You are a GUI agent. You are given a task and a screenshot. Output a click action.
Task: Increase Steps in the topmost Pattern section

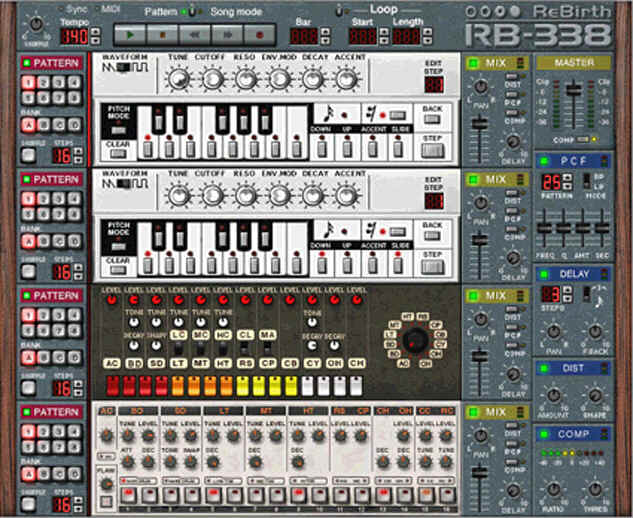(78, 151)
